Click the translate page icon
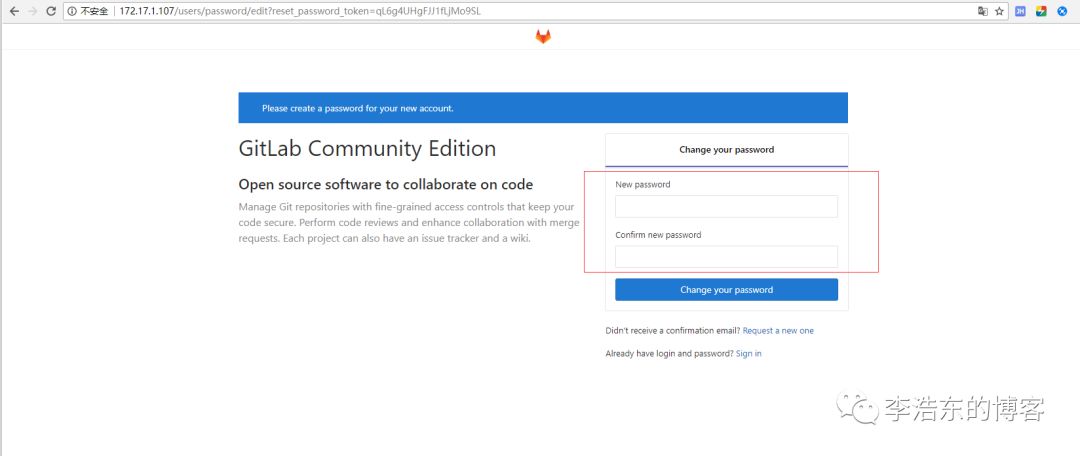This screenshot has width=1080, height=456. click(x=983, y=12)
